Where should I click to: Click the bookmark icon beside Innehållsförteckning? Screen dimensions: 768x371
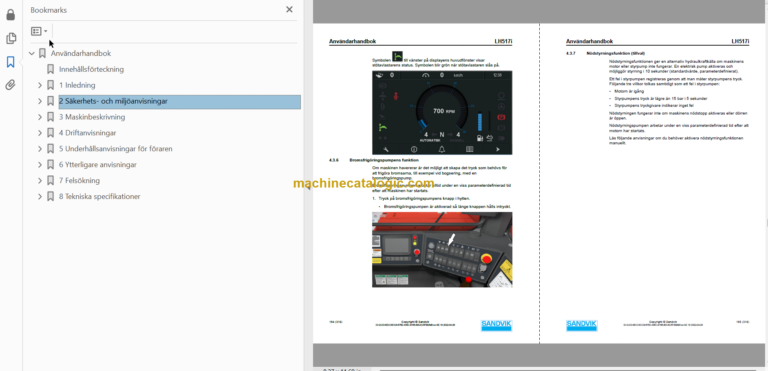(x=50, y=70)
